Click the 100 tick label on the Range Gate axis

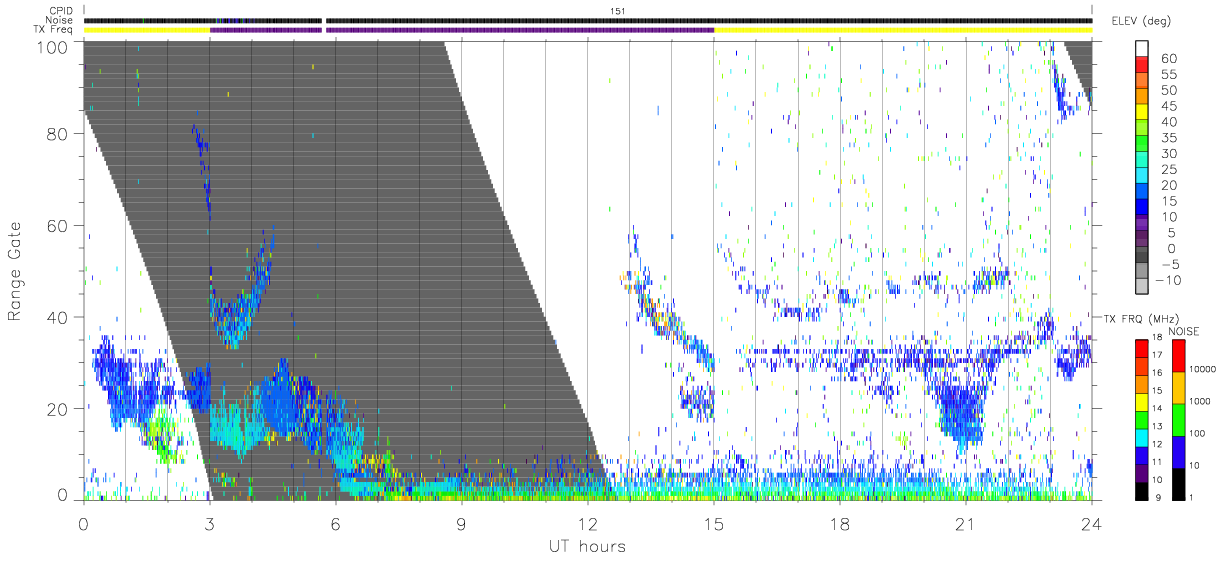pos(54,46)
